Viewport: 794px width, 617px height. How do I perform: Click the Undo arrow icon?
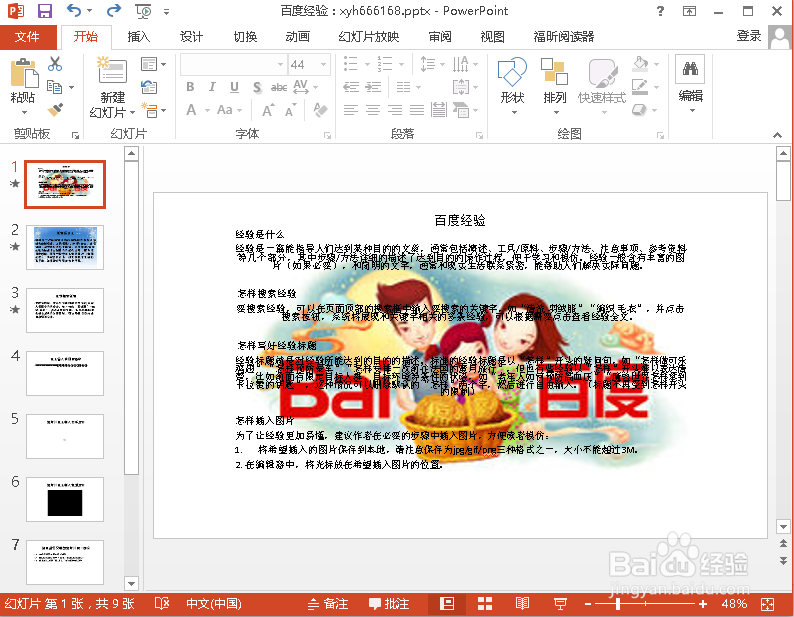pos(74,10)
